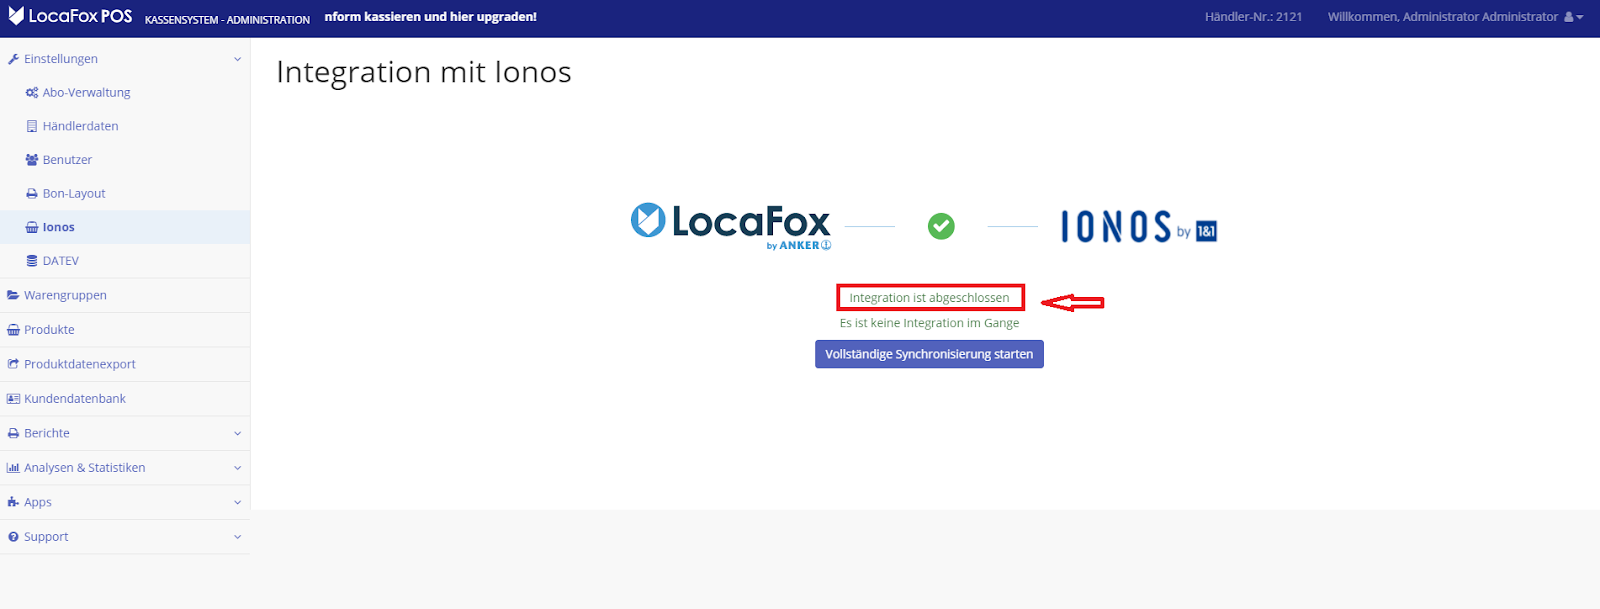Click the user icon in the header
This screenshot has width=1600, height=609.
pyautogui.click(x=1569, y=17)
